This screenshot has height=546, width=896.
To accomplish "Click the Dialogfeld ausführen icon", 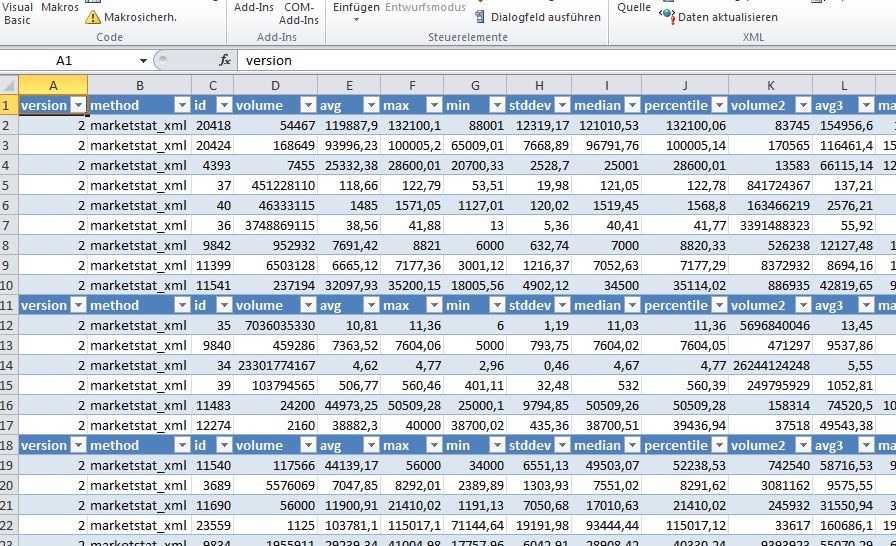I will tap(480, 17).
